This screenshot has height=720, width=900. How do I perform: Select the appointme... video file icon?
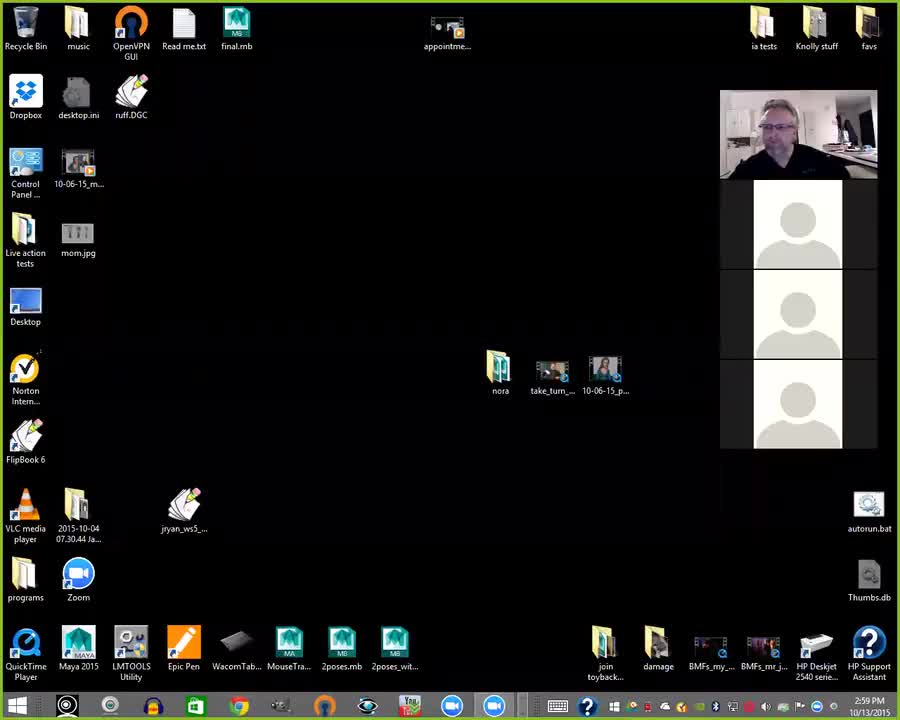tap(447, 33)
